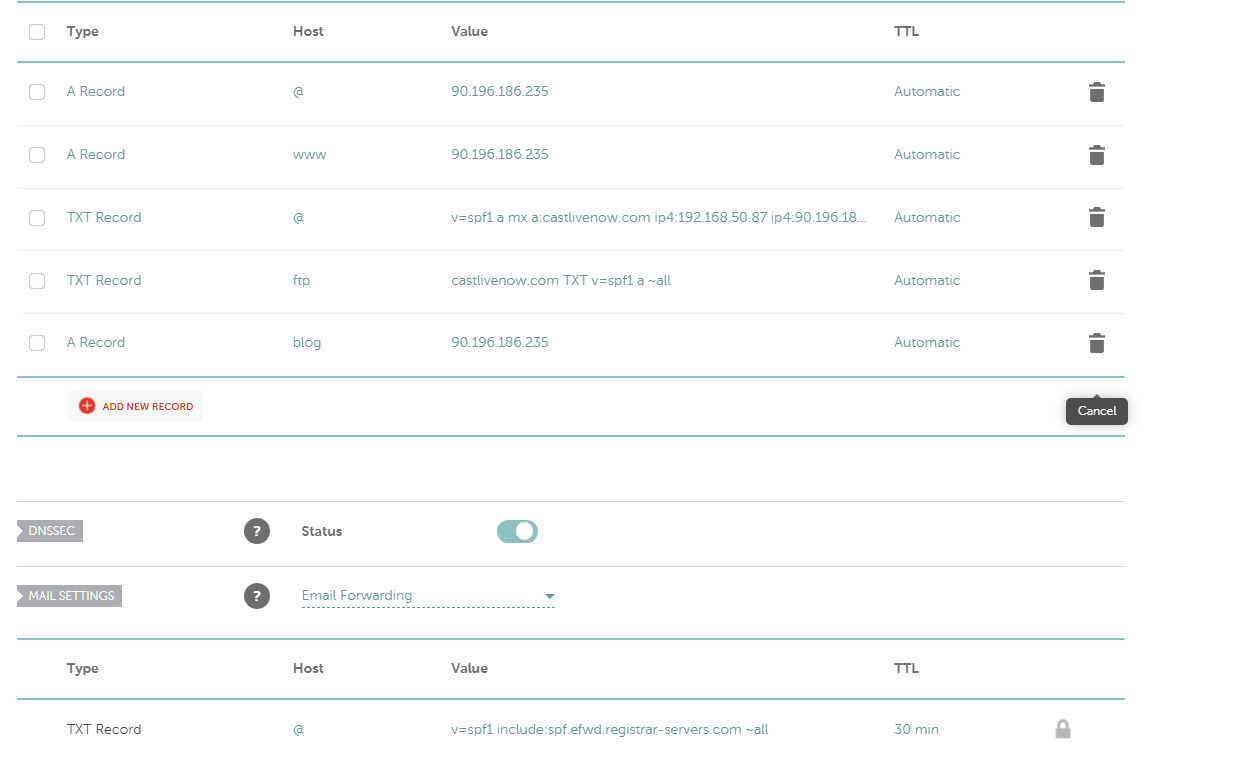Delete the www A Record
The width and height of the screenshot is (1234, 766).
(1097, 155)
